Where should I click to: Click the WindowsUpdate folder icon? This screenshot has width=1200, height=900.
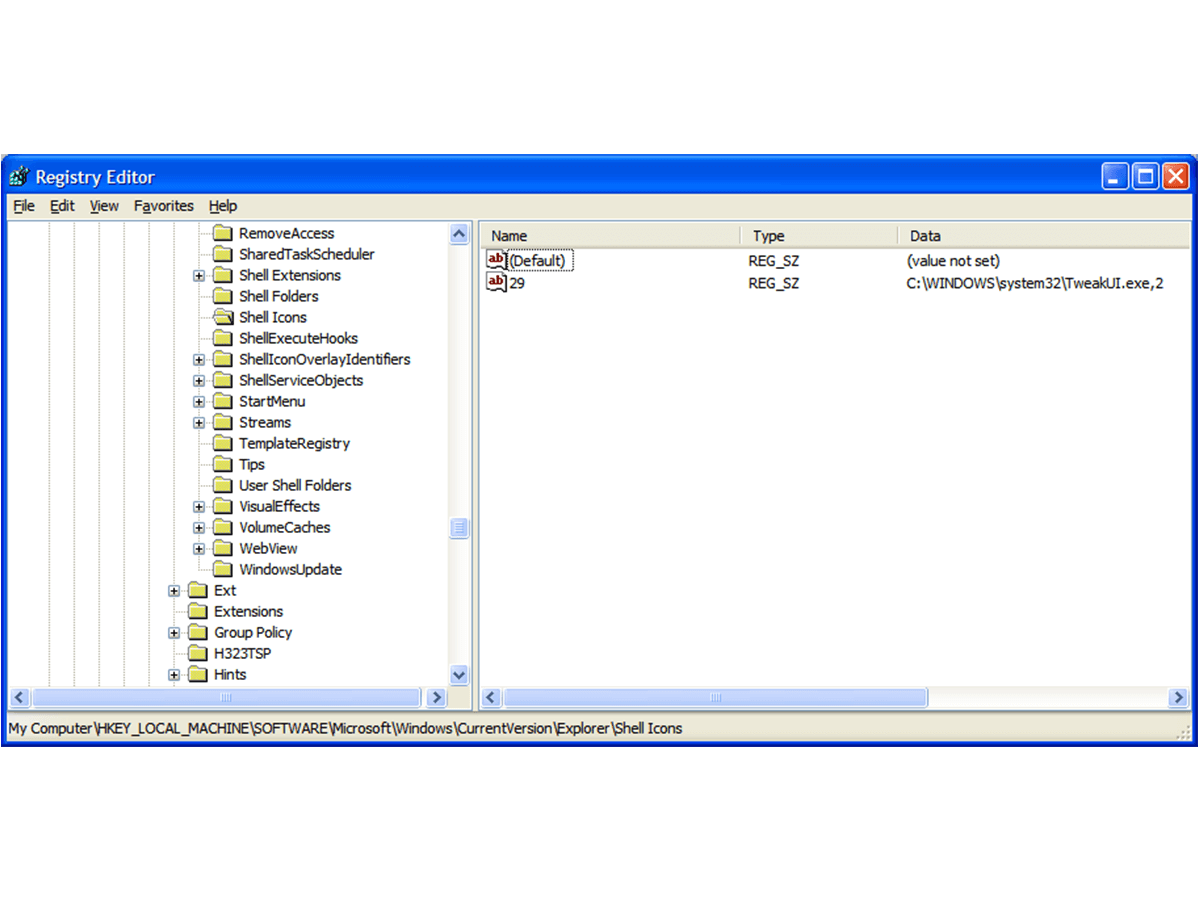point(222,569)
